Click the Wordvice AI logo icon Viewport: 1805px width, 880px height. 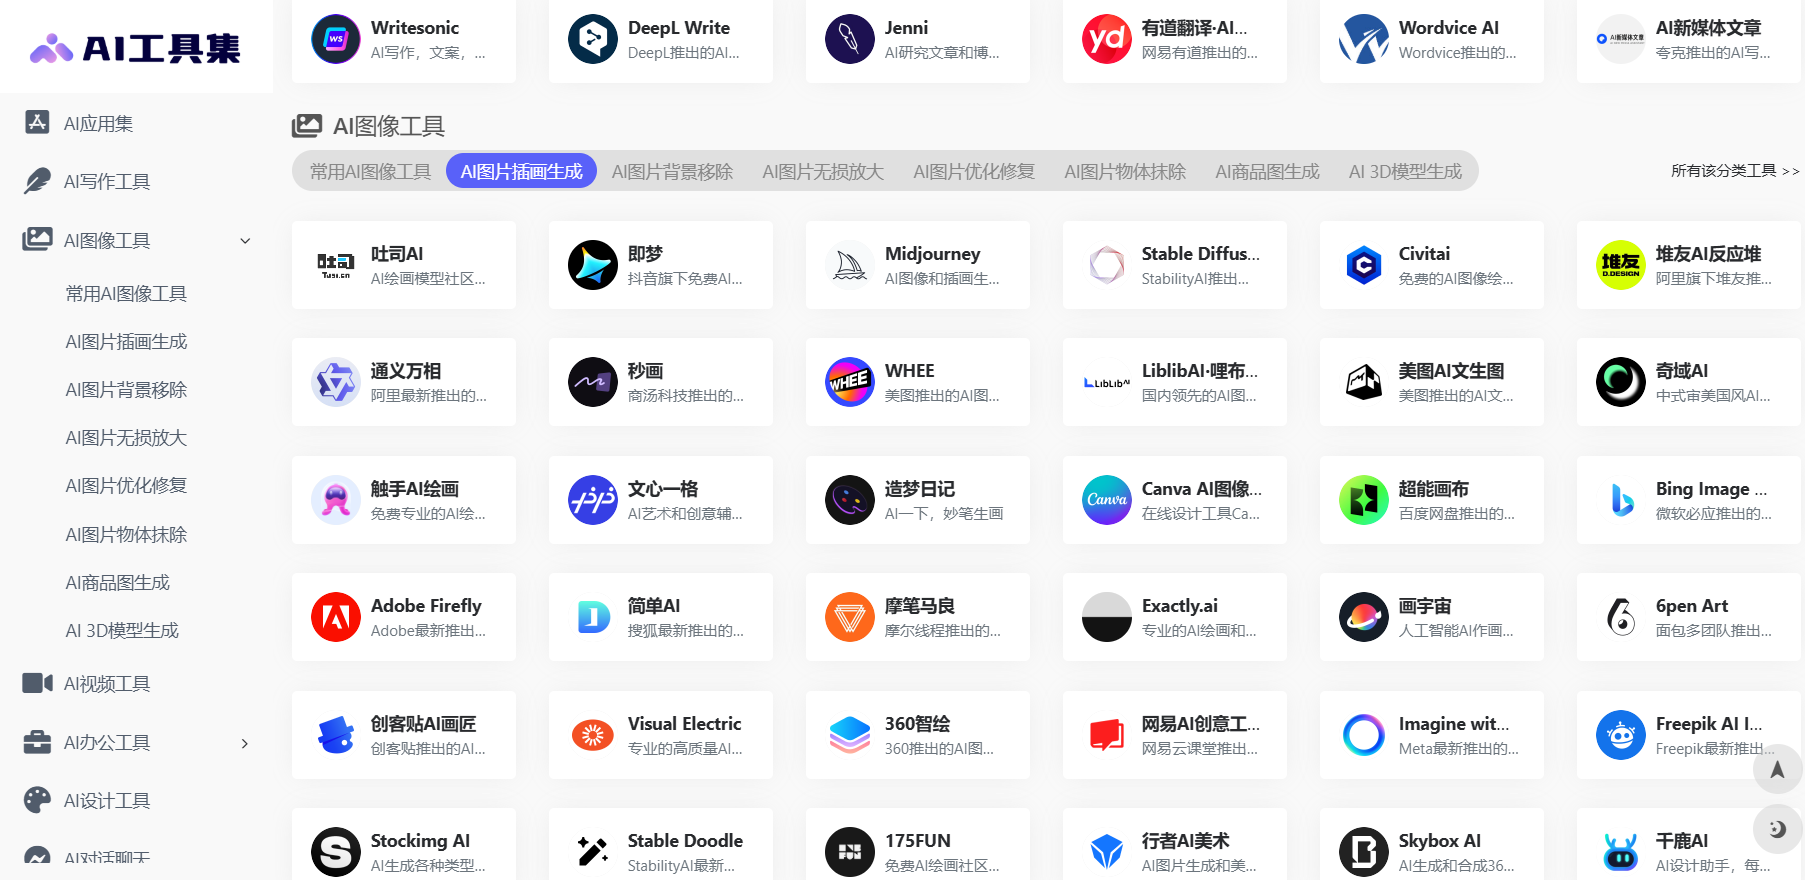click(1364, 39)
